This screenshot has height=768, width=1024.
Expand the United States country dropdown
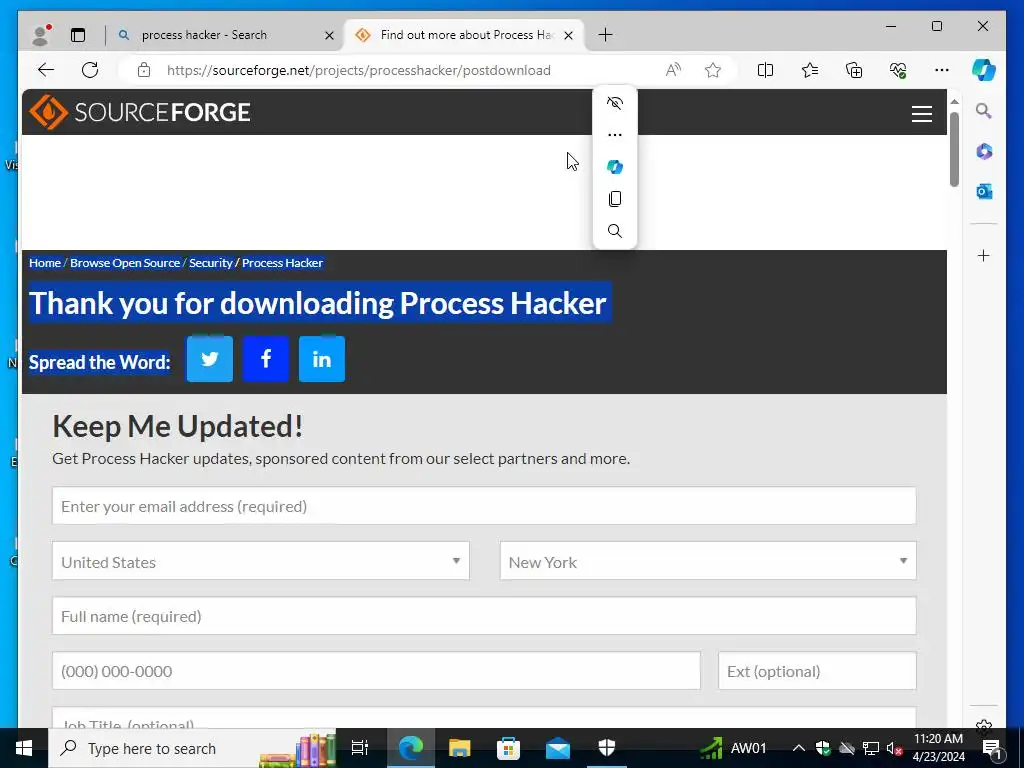click(x=261, y=562)
